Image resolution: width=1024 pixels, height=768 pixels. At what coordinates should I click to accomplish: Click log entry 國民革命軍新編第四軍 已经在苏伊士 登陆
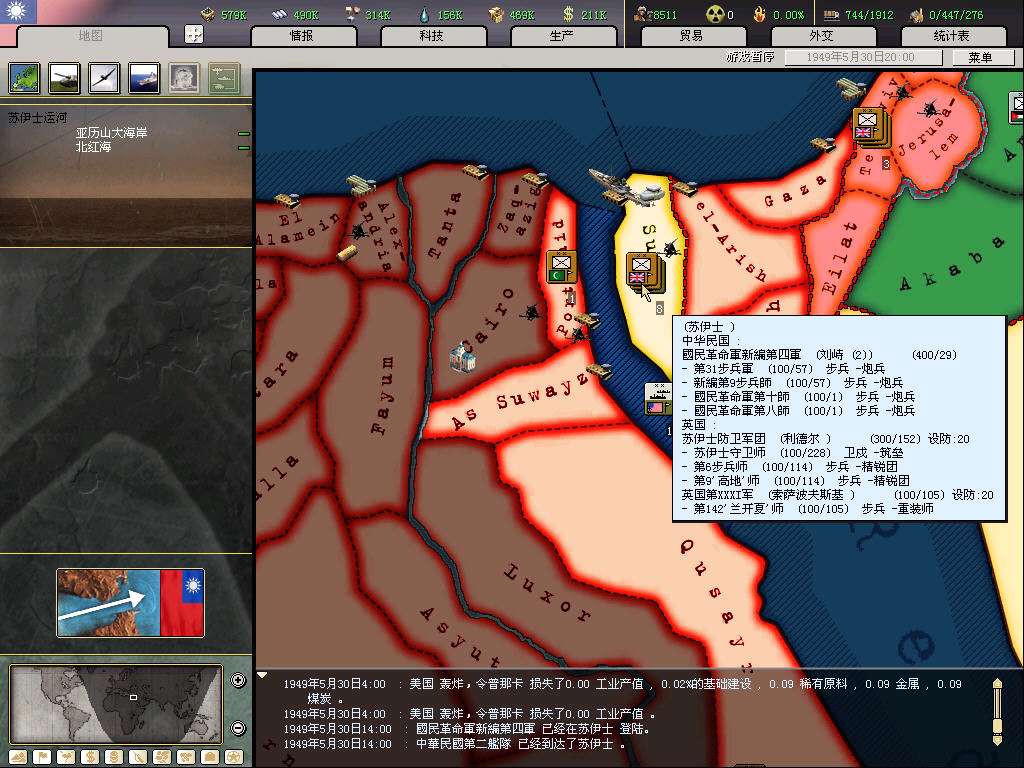[532, 729]
